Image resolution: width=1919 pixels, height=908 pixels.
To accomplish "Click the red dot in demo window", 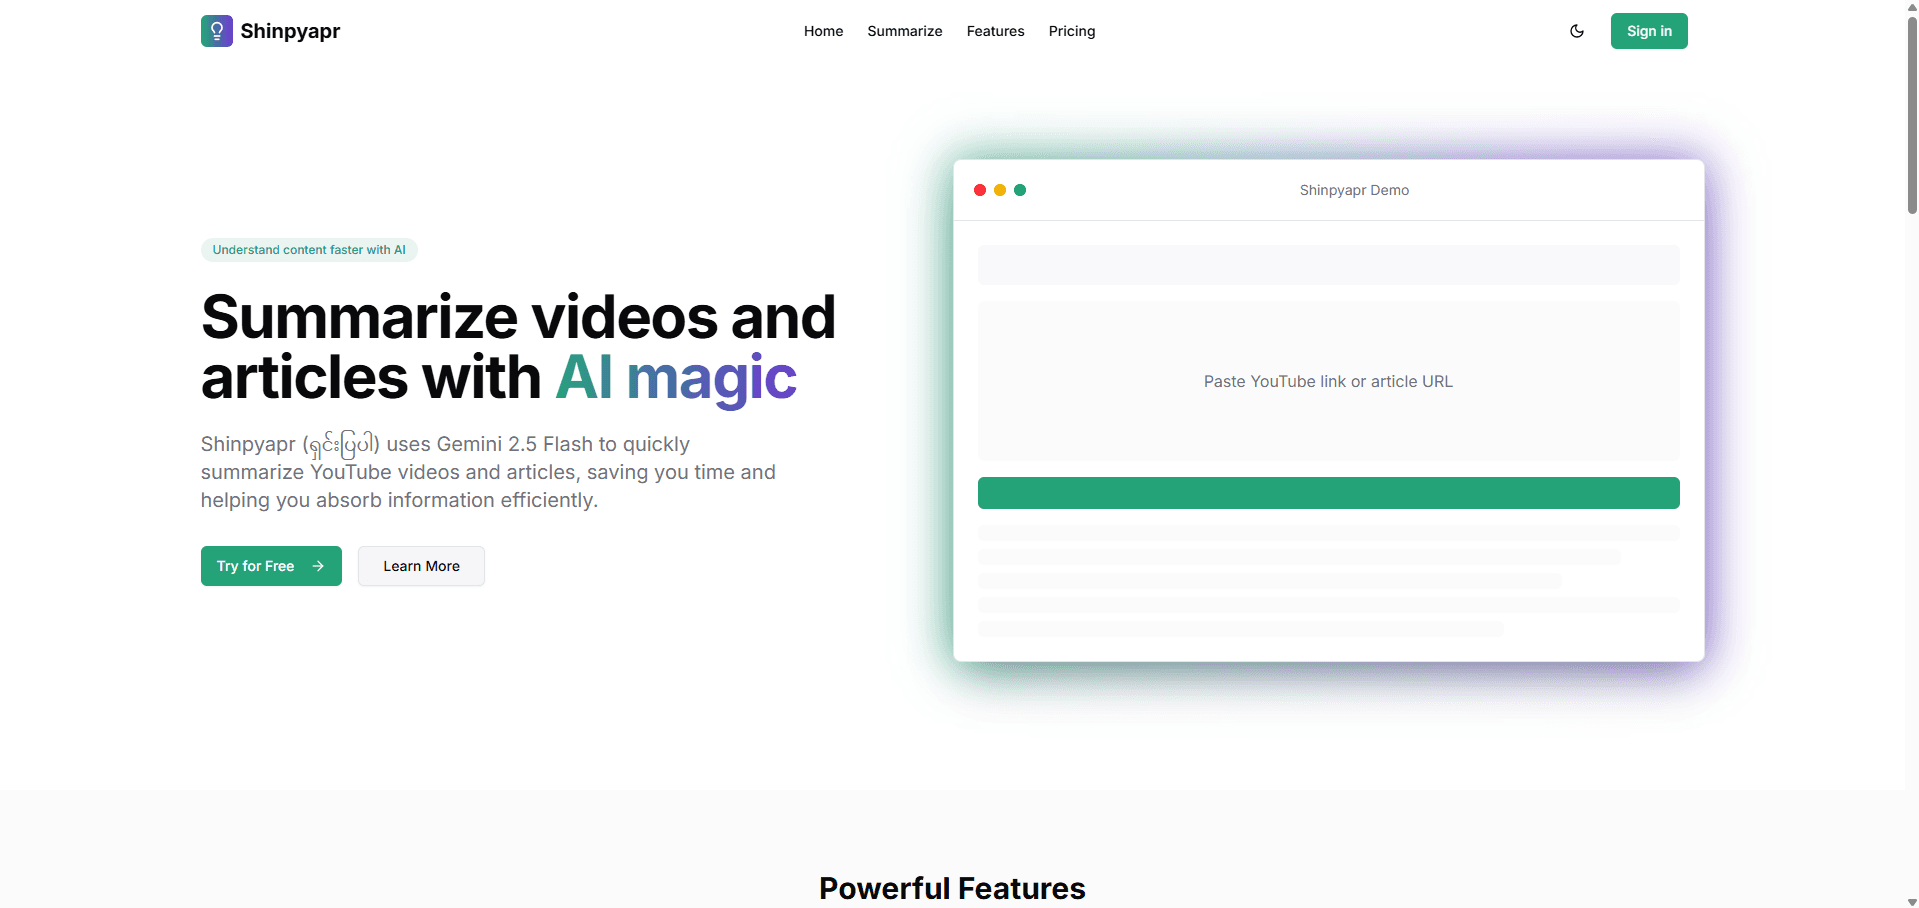I will coord(980,190).
